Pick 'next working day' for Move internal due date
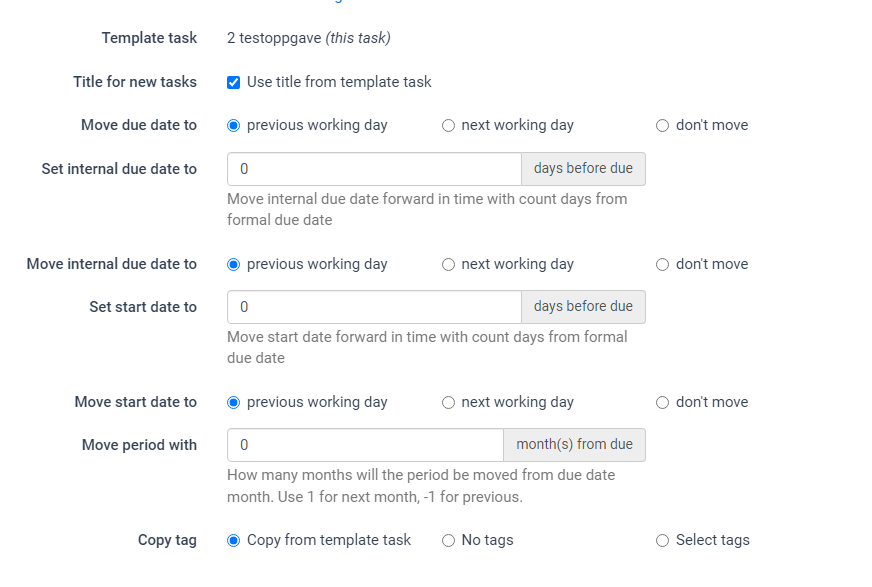Viewport: 872px width, 587px height. (448, 265)
